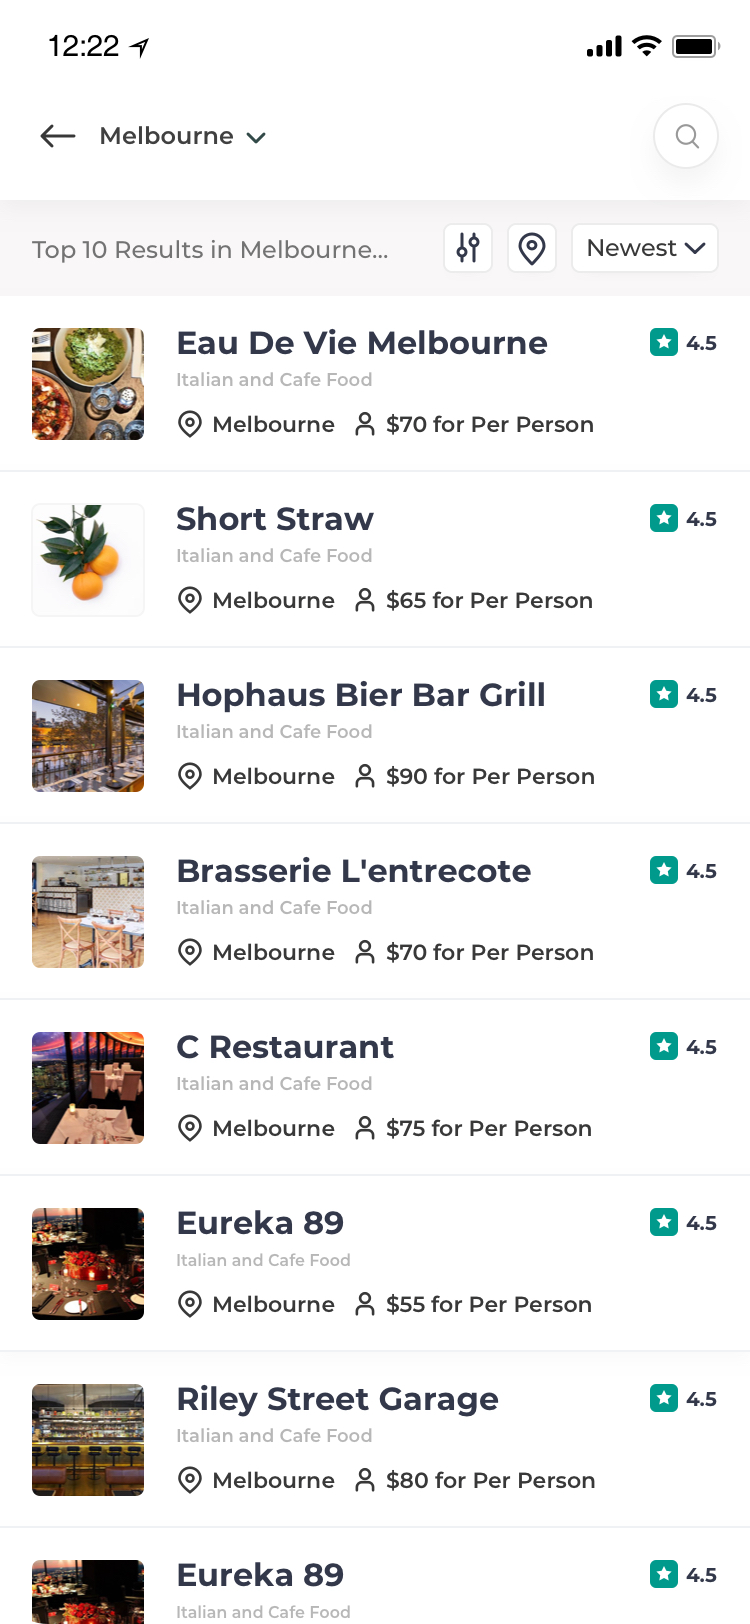This screenshot has height=1624, width=750.
Task: Tap the map location pin button
Action: tap(532, 248)
